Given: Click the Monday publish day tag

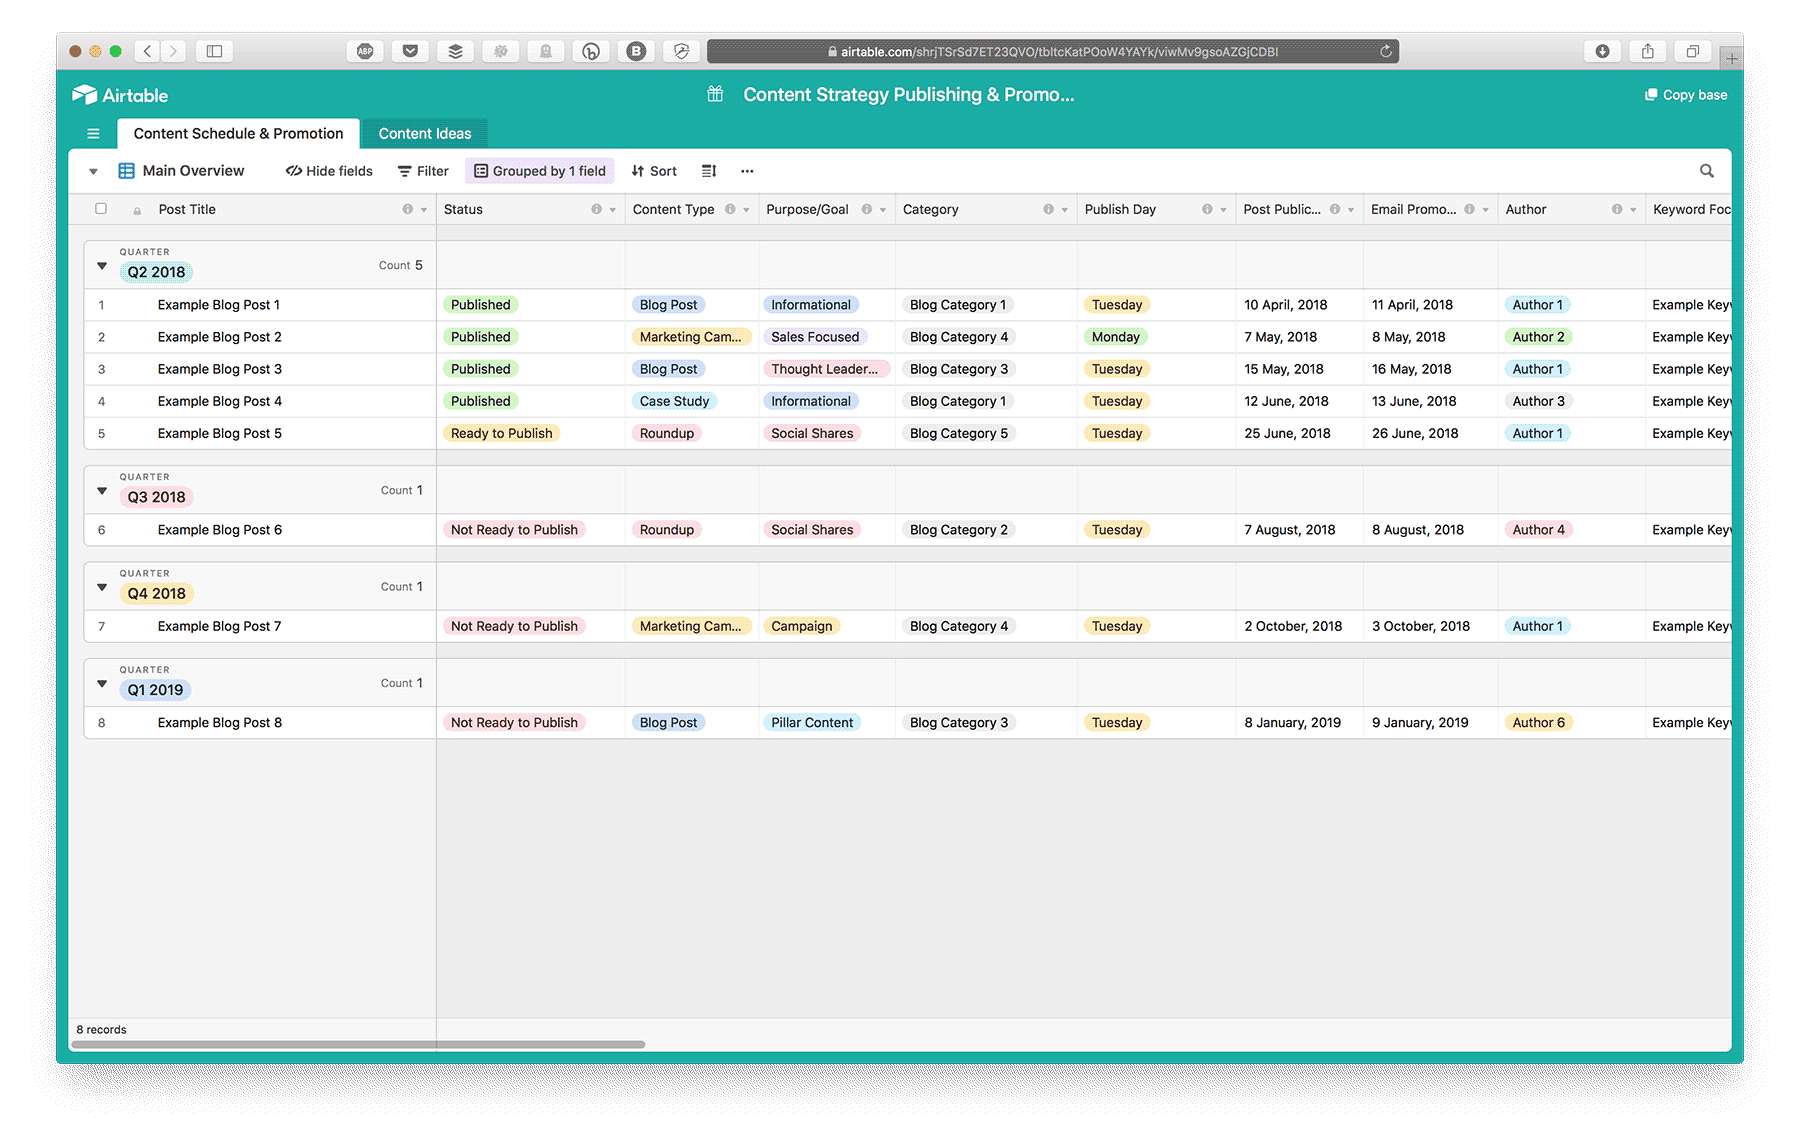Looking at the screenshot, I should coord(1116,337).
